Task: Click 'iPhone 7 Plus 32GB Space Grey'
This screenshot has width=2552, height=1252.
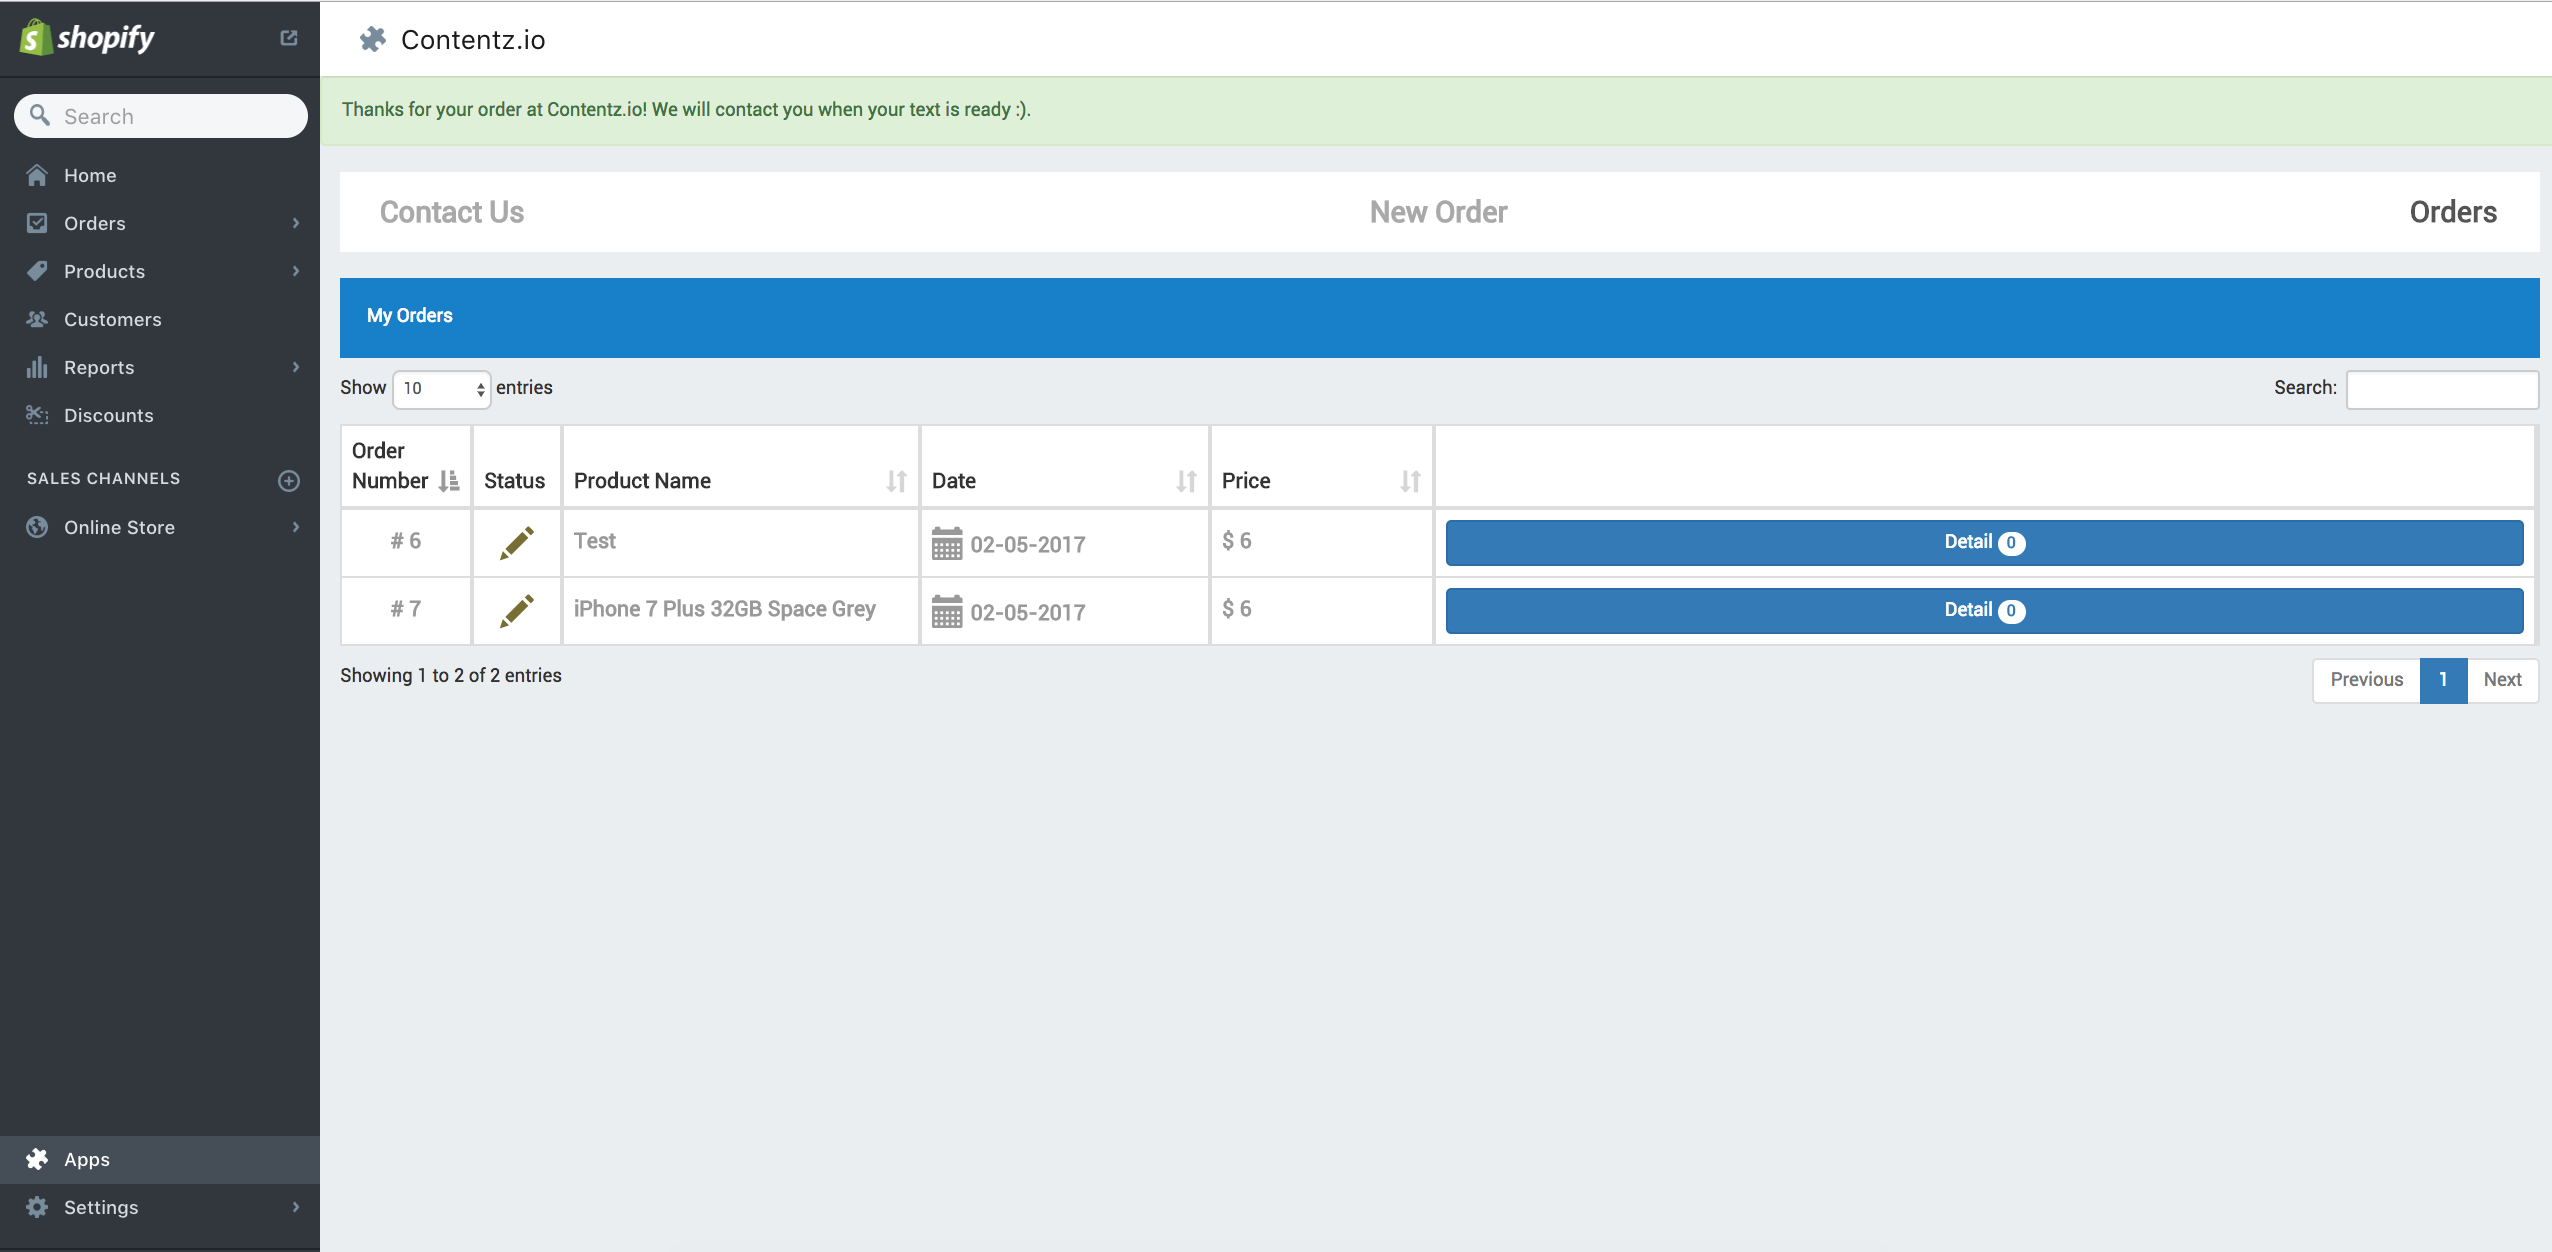Action: [725, 609]
